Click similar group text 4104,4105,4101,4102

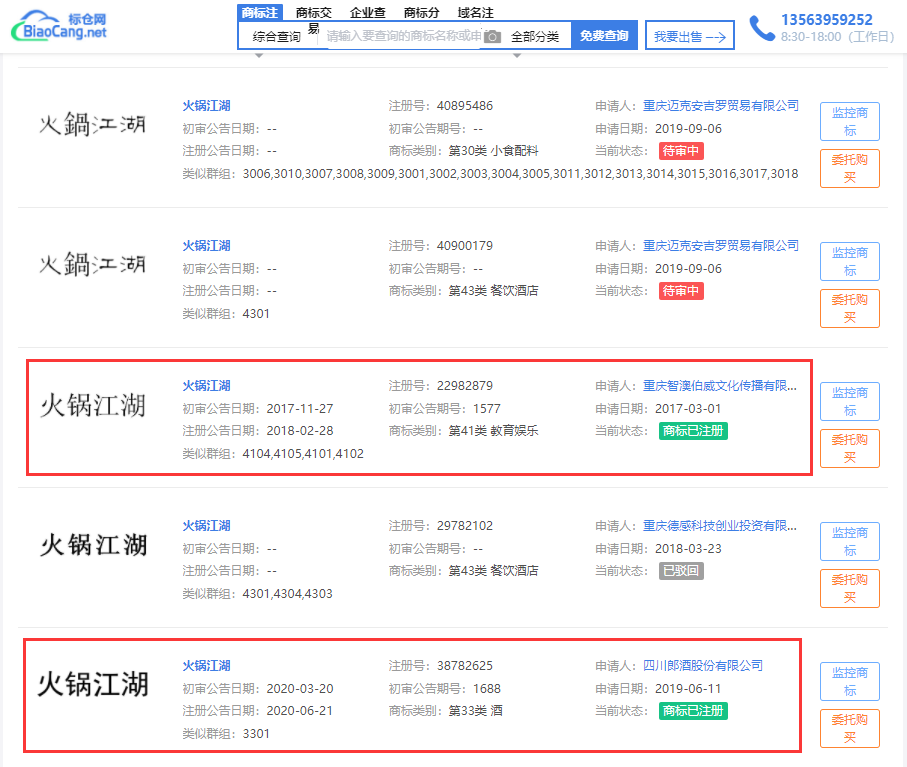coord(303,454)
